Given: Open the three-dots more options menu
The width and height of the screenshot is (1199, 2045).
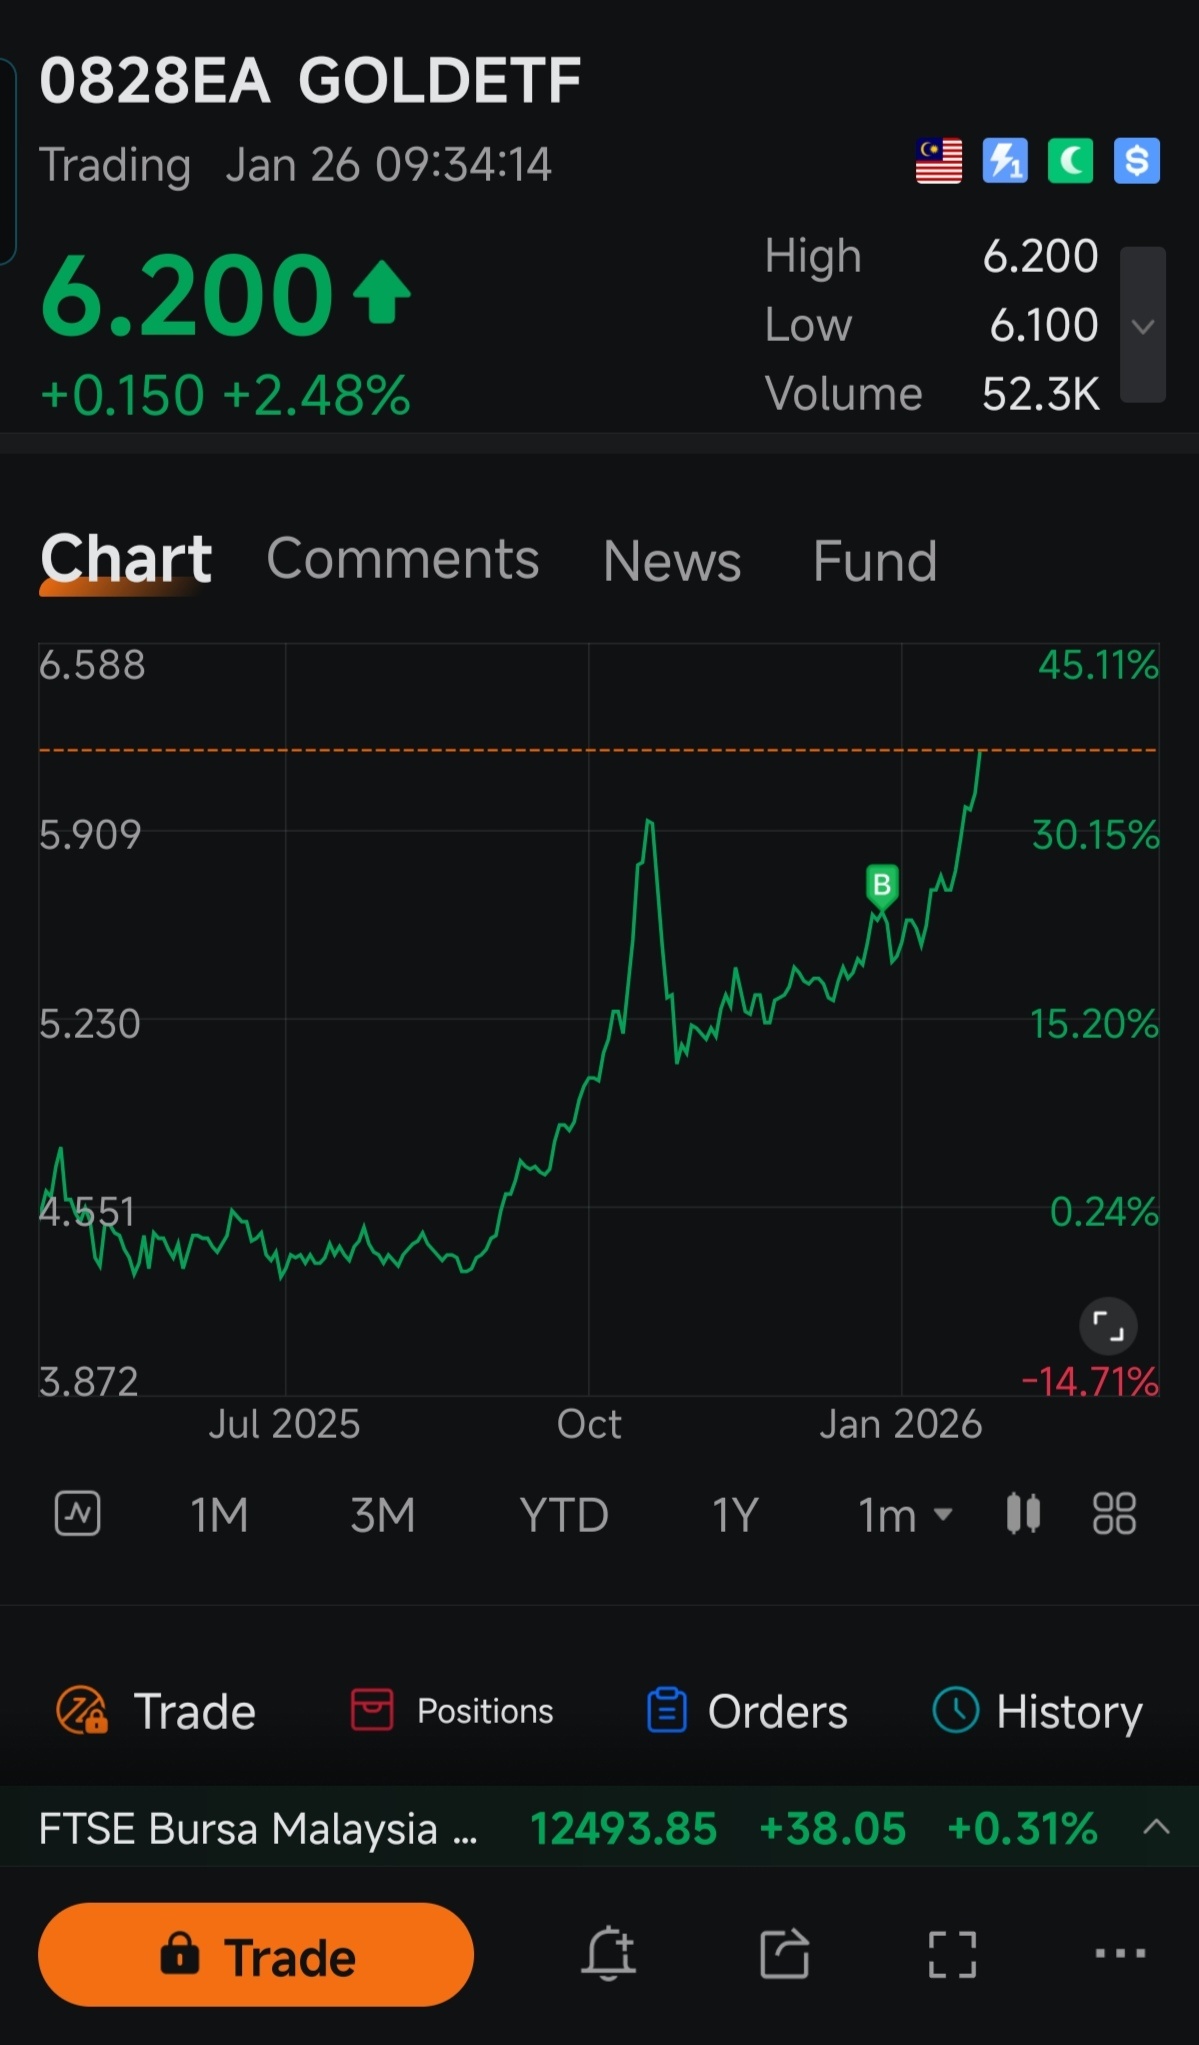Looking at the screenshot, I should (x=1120, y=1953).
